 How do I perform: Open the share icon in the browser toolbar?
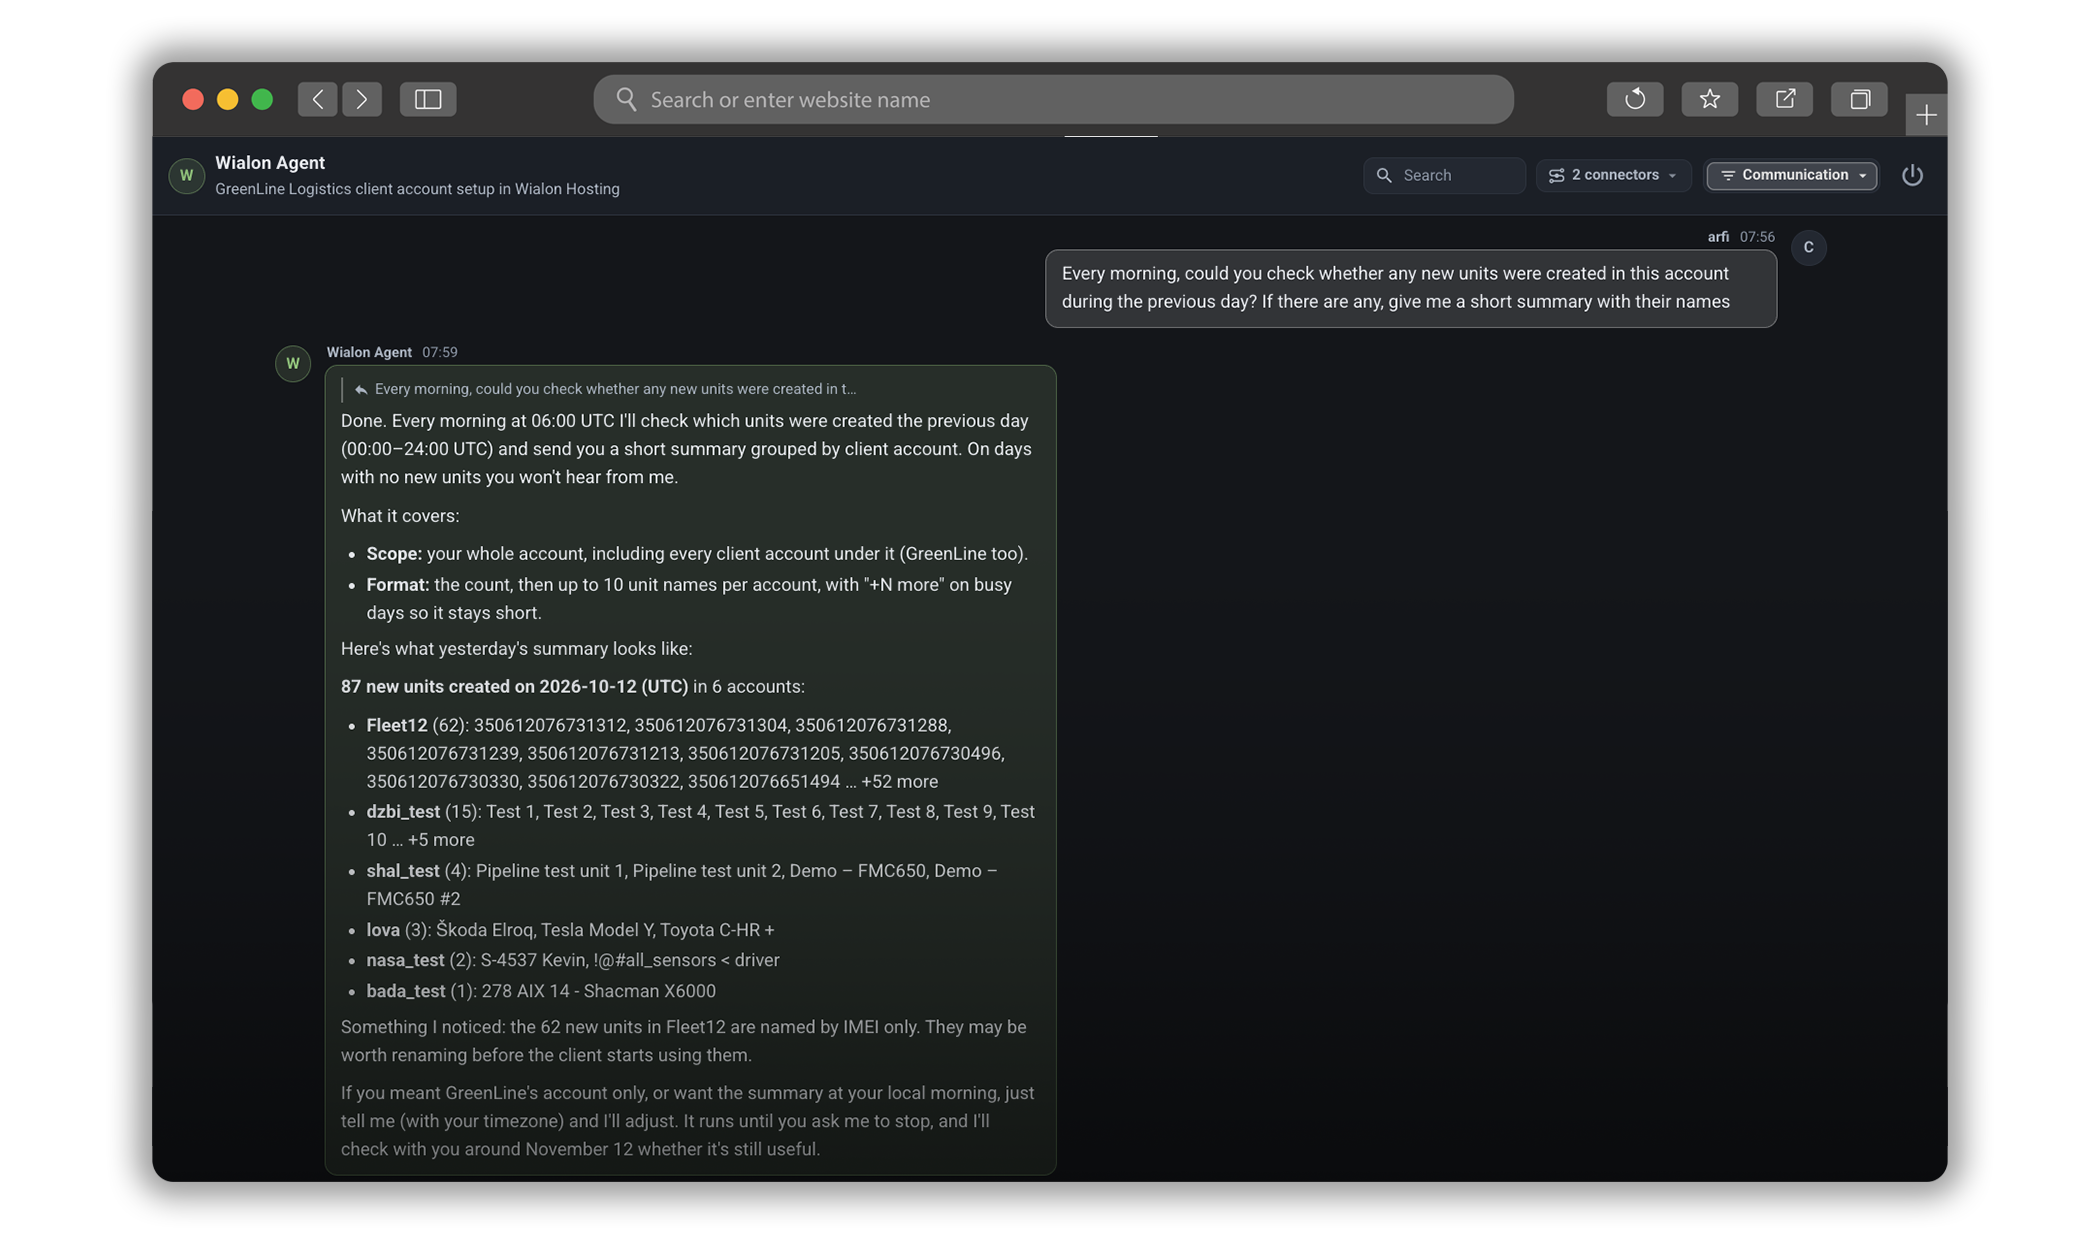(x=1785, y=99)
